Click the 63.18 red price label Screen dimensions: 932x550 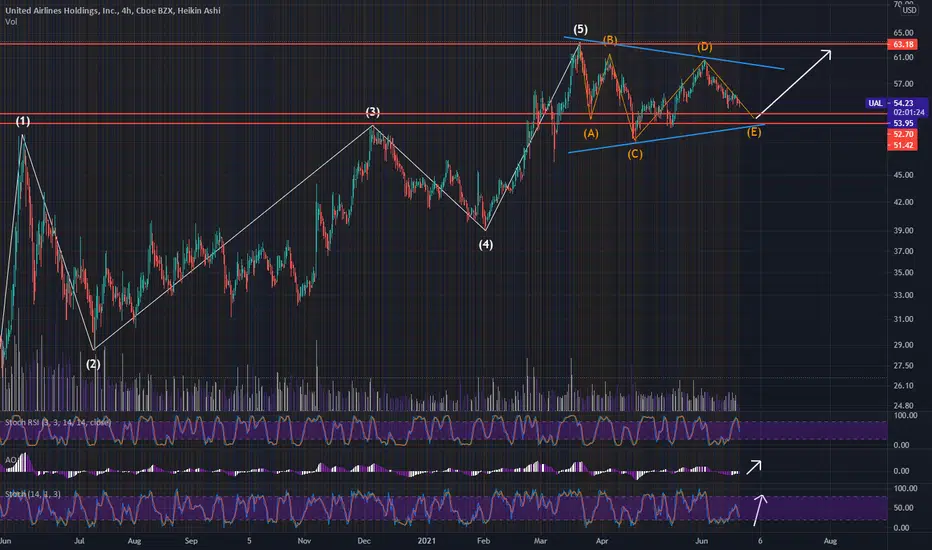(902, 45)
